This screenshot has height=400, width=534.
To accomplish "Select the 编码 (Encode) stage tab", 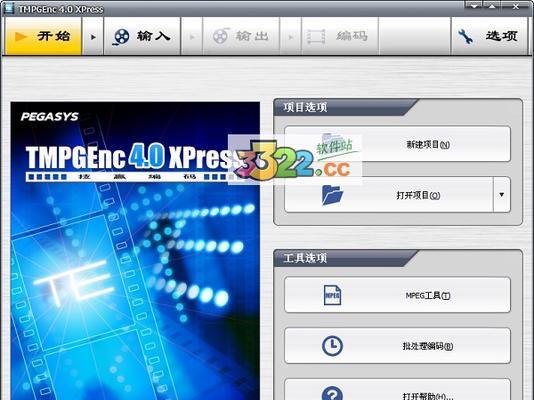I will point(340,36).
